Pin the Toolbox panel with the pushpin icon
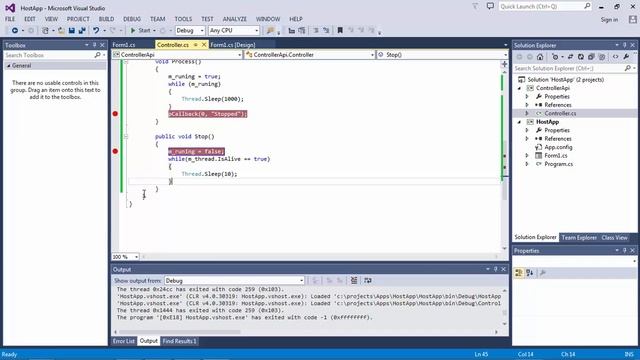 [x=94, y=45]
